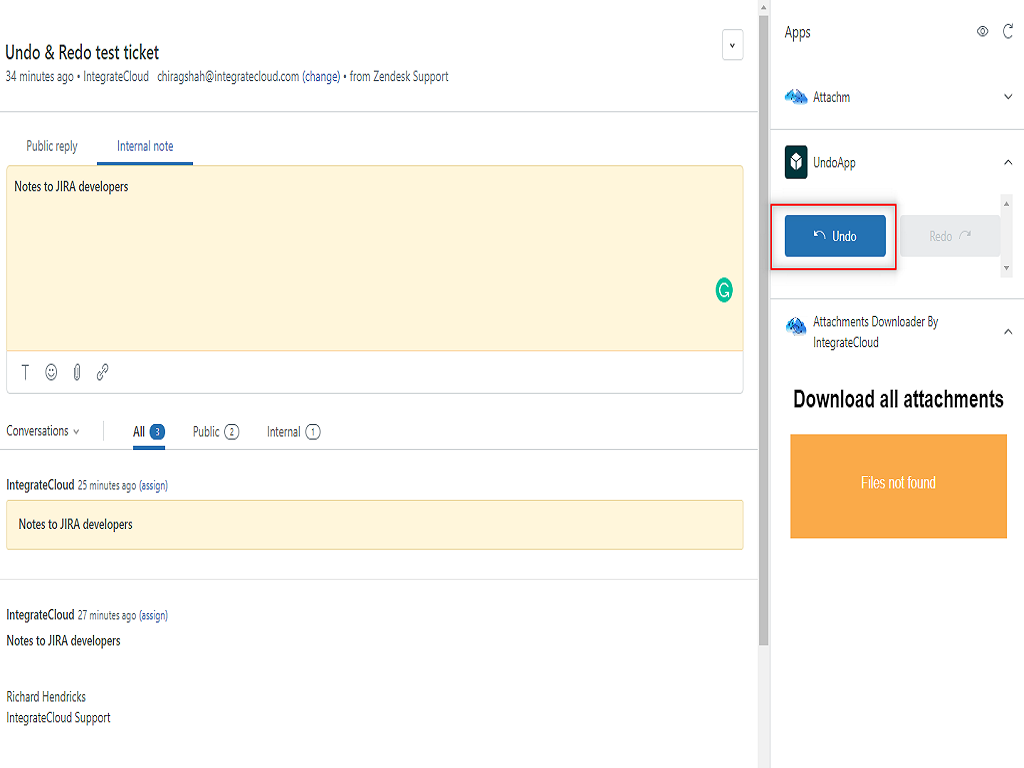Open the Conversations dropdown

tap(42, 431)
